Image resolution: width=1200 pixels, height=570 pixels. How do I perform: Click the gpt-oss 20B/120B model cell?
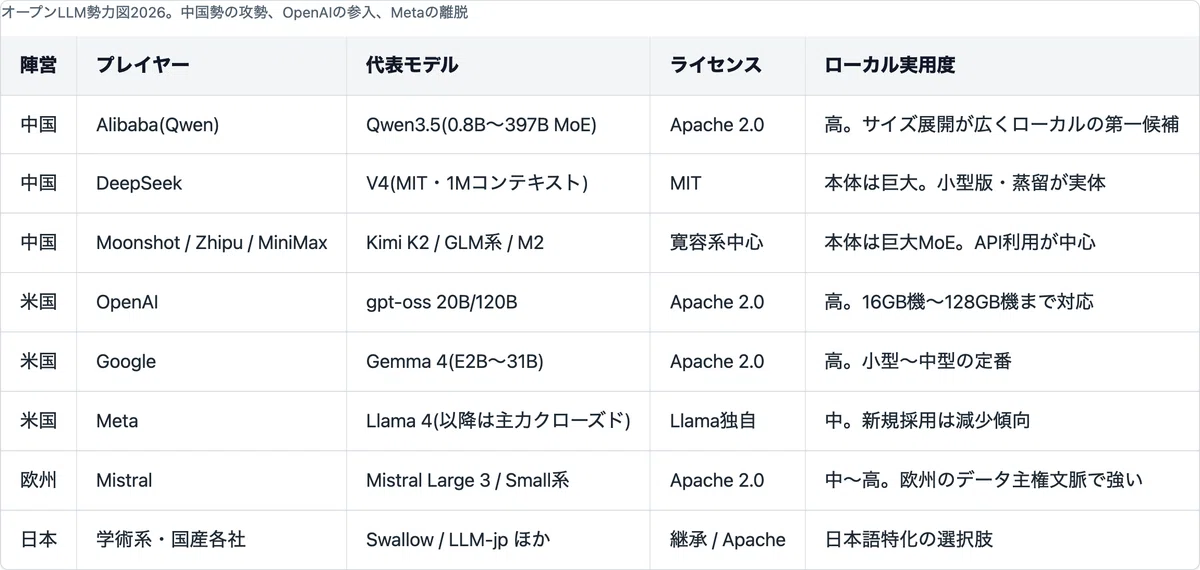pos(499,302)
